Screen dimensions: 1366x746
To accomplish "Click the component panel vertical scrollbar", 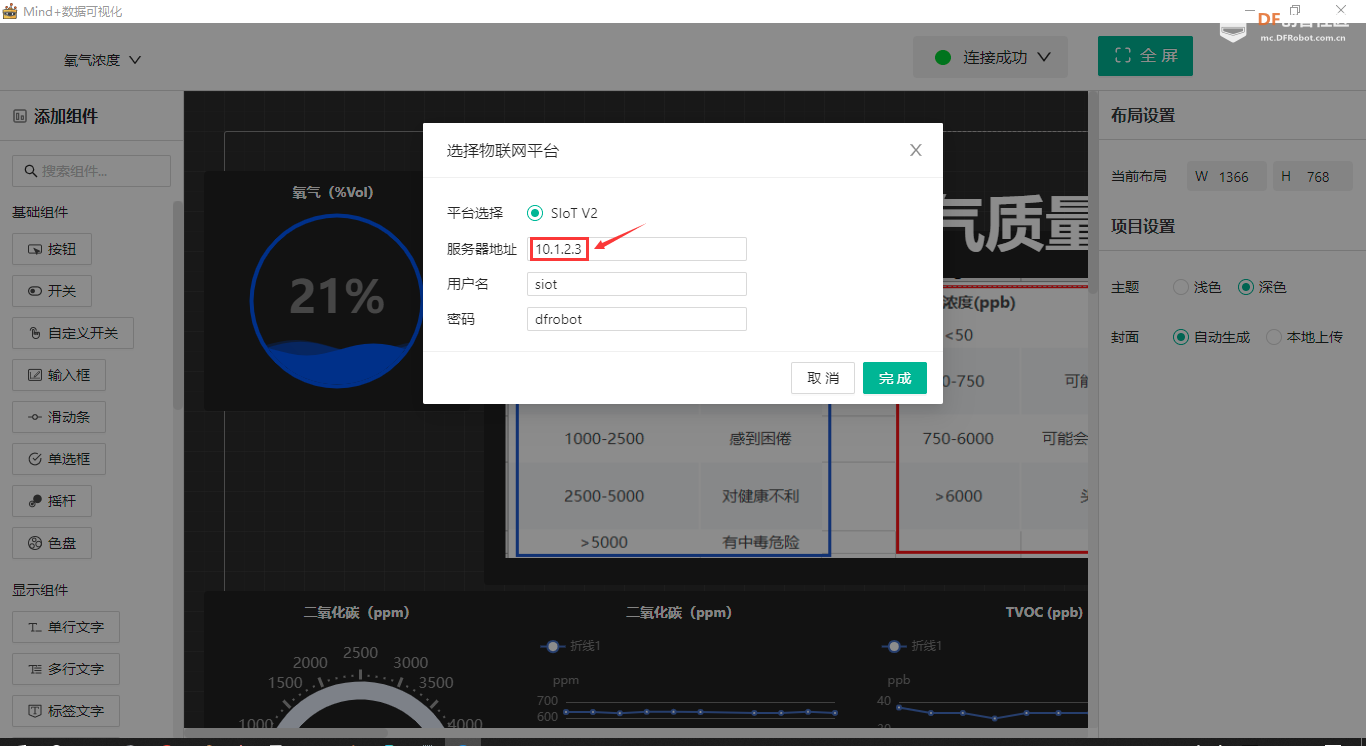I will tap(178, 305).
